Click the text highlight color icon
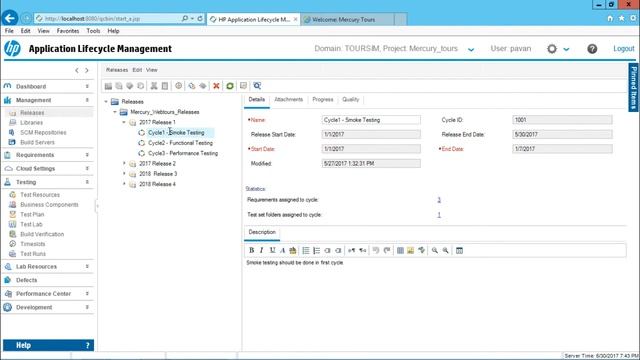This screenshot has height=360, width=640. point(293,250)
